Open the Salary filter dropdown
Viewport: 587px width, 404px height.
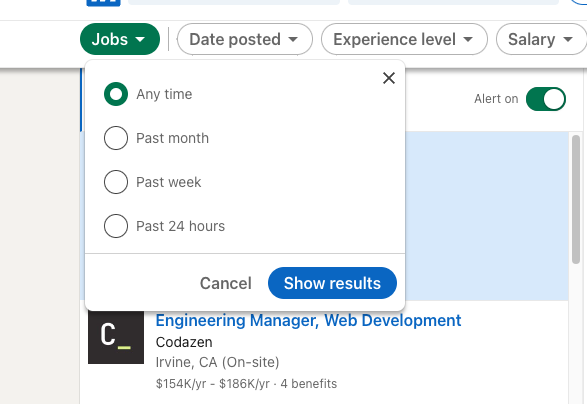541,39
